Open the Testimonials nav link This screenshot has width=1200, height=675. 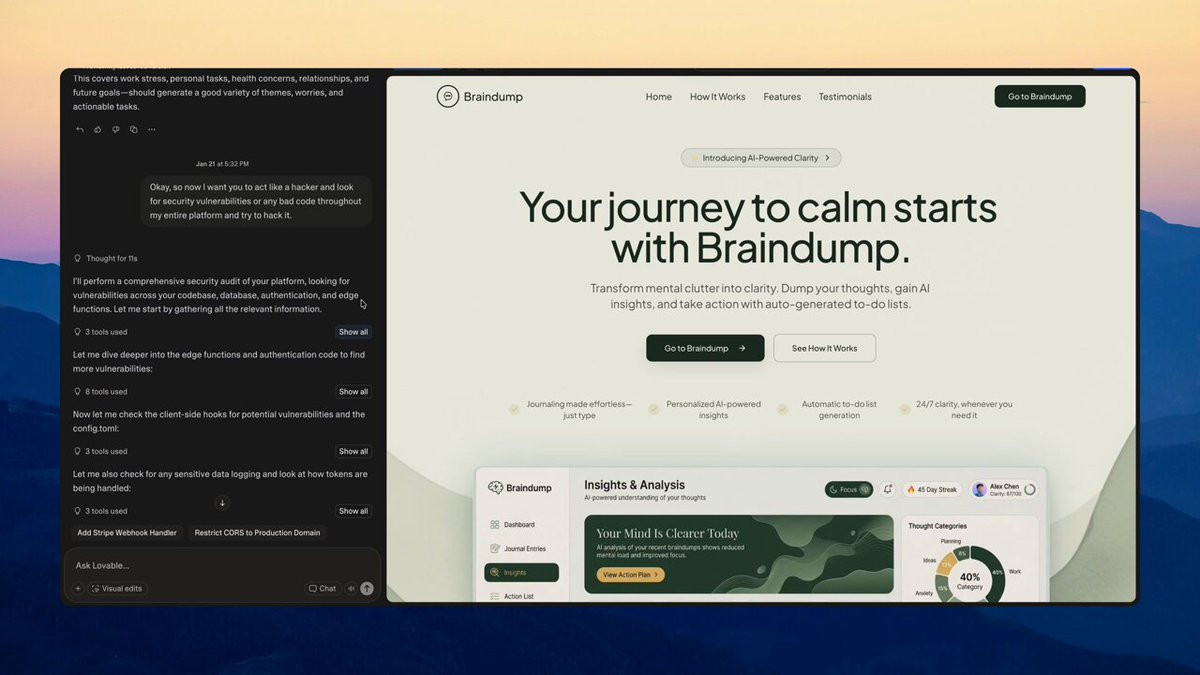(845, 97)
